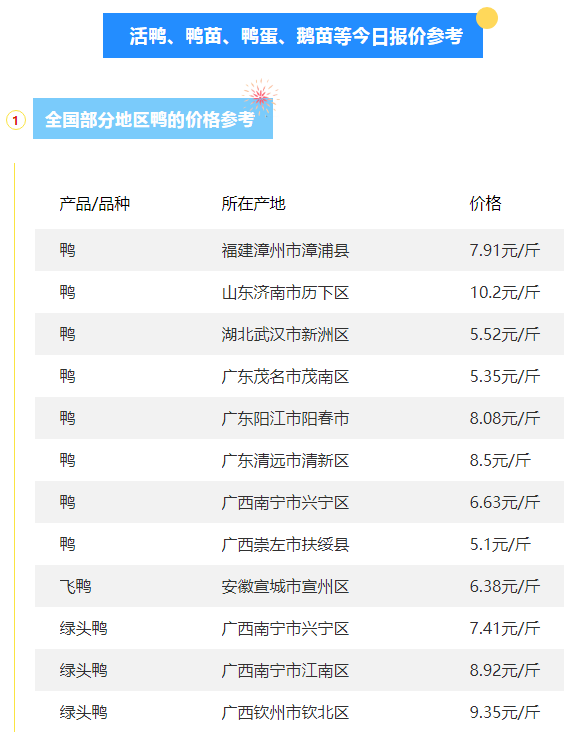
Task: Select the 福建漳州市漳浦县 row
Action: [x=299, y=250]
